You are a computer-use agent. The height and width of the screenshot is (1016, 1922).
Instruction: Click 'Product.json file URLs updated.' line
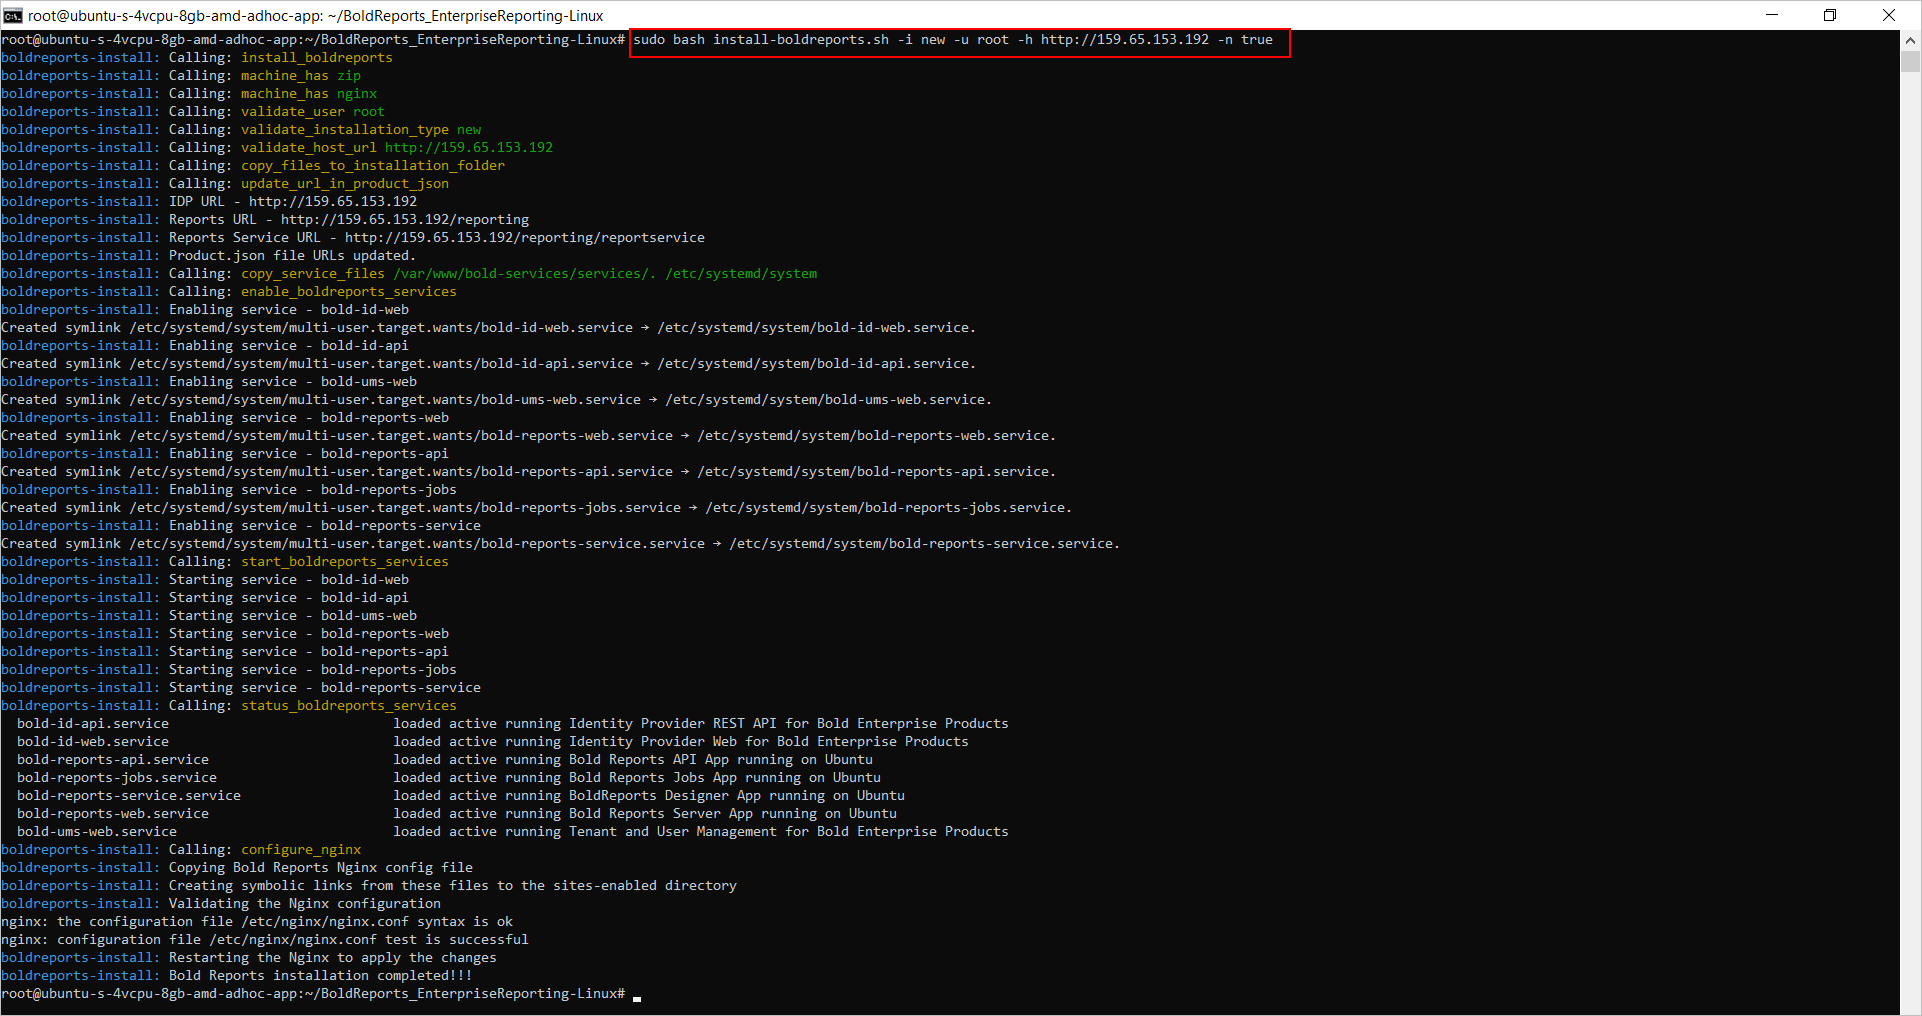pos(208,256)
